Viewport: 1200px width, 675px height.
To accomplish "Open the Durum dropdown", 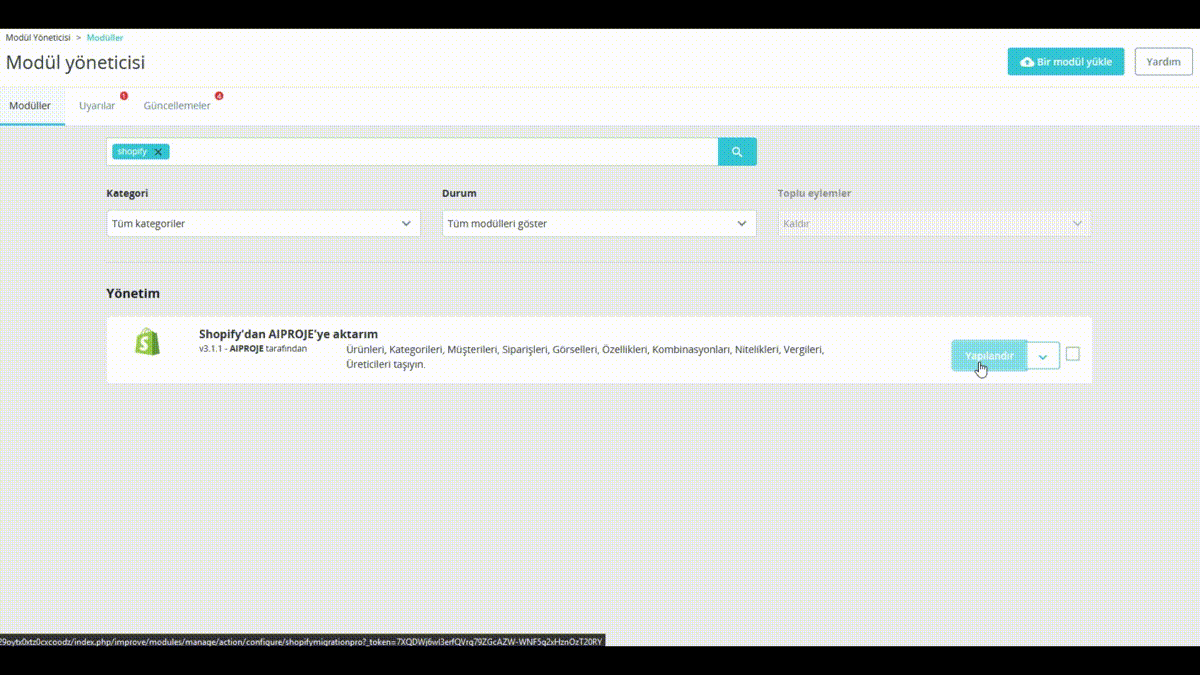I will [599, 223].
